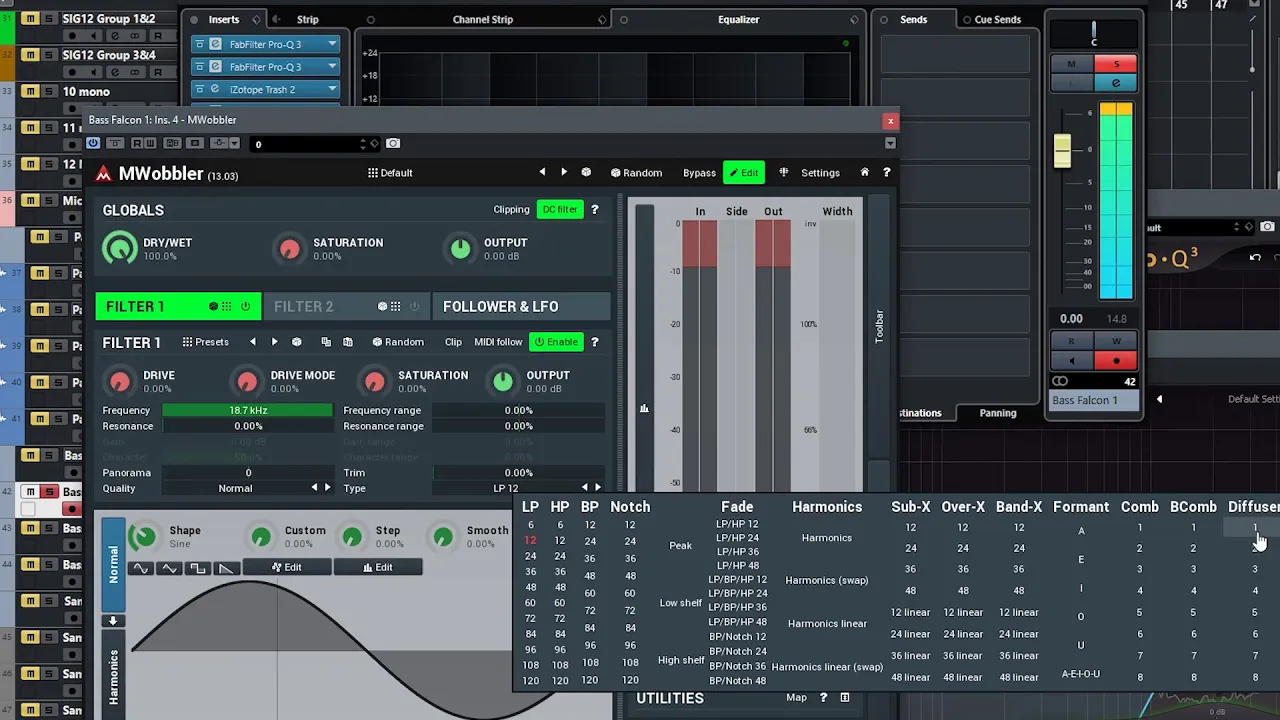Open Default preset selector

(390, 173)
